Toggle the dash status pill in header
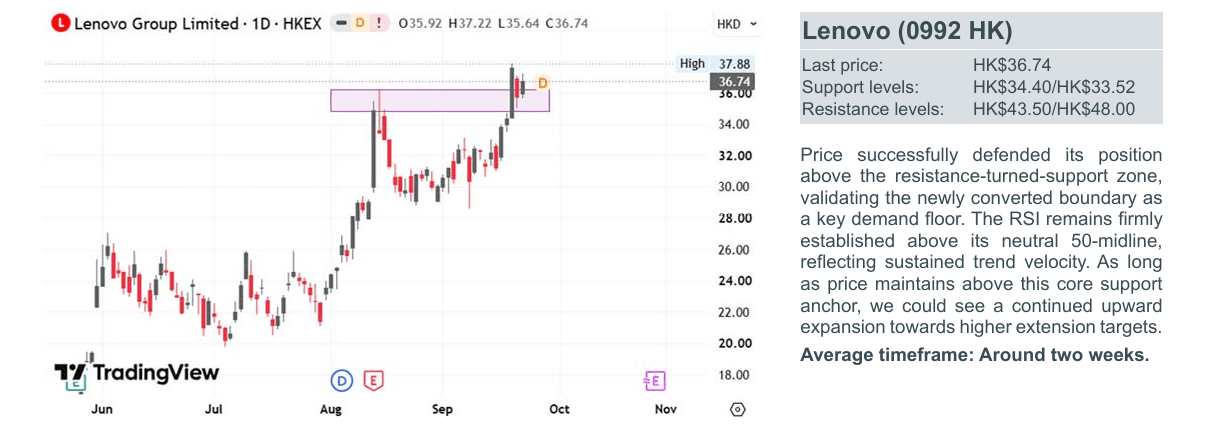The image size is (1206, 442). [341, 23]
